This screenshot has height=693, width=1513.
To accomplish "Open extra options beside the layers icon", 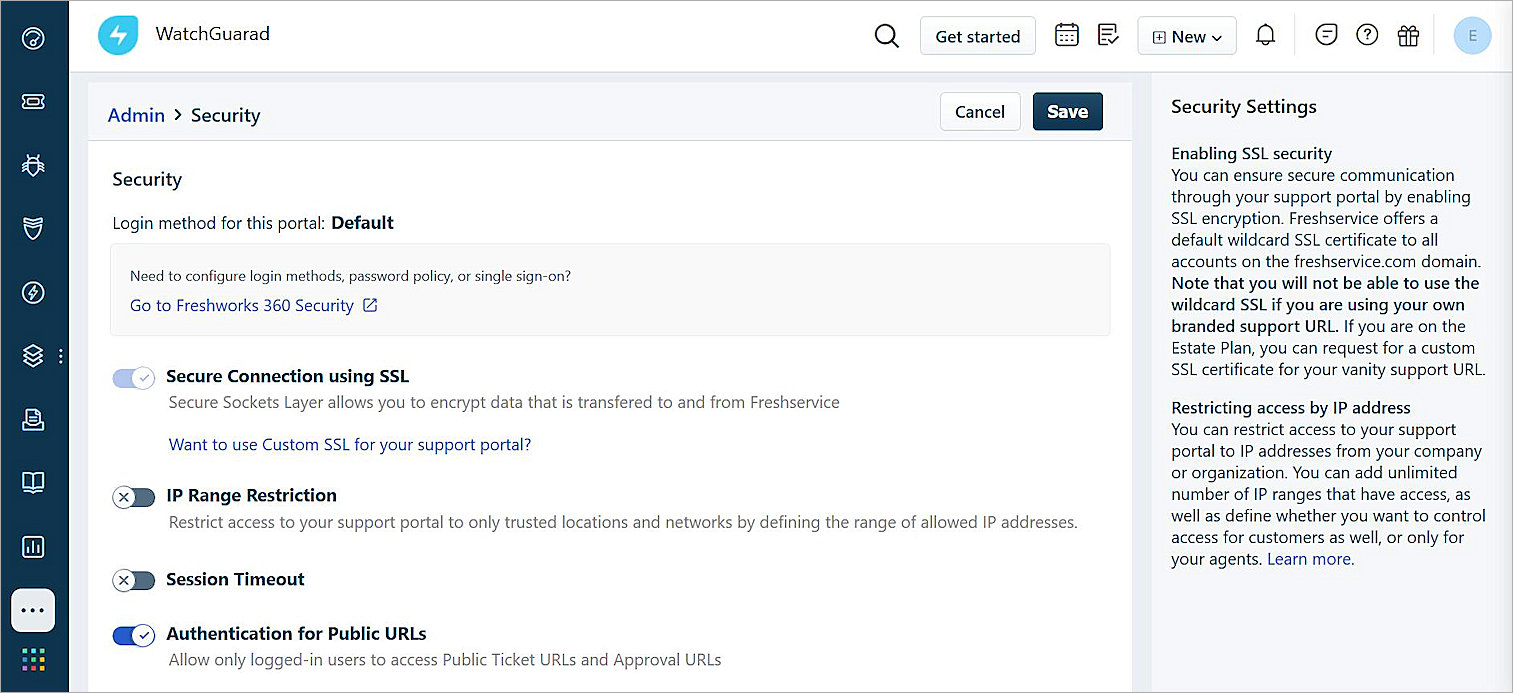I will click(60, 355).
